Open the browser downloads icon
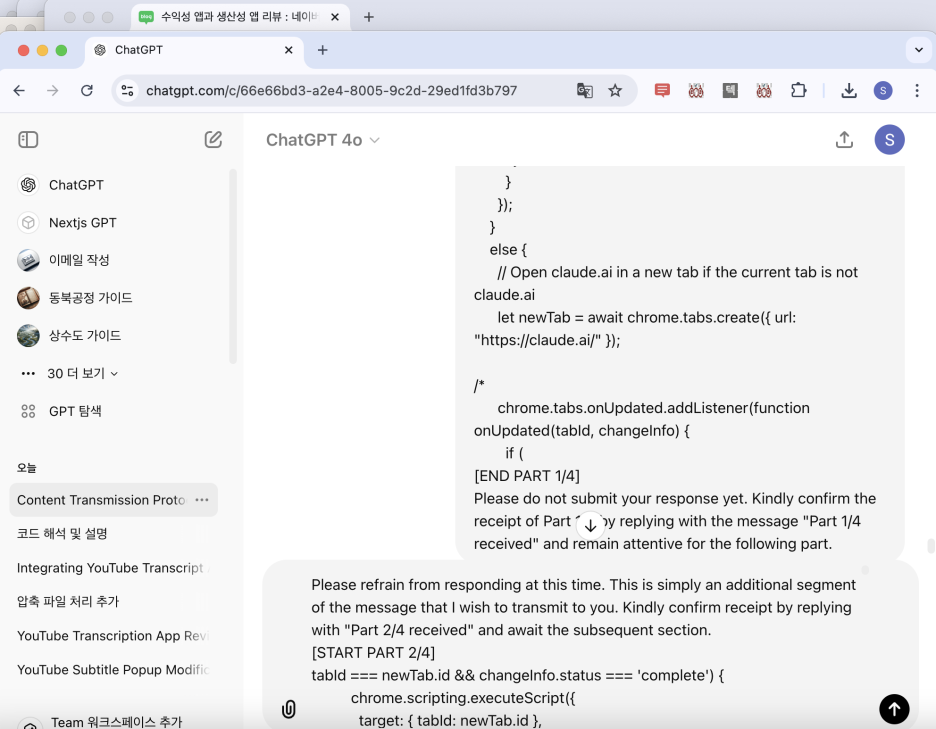936x729 pixels. click(x=849, y=90)
